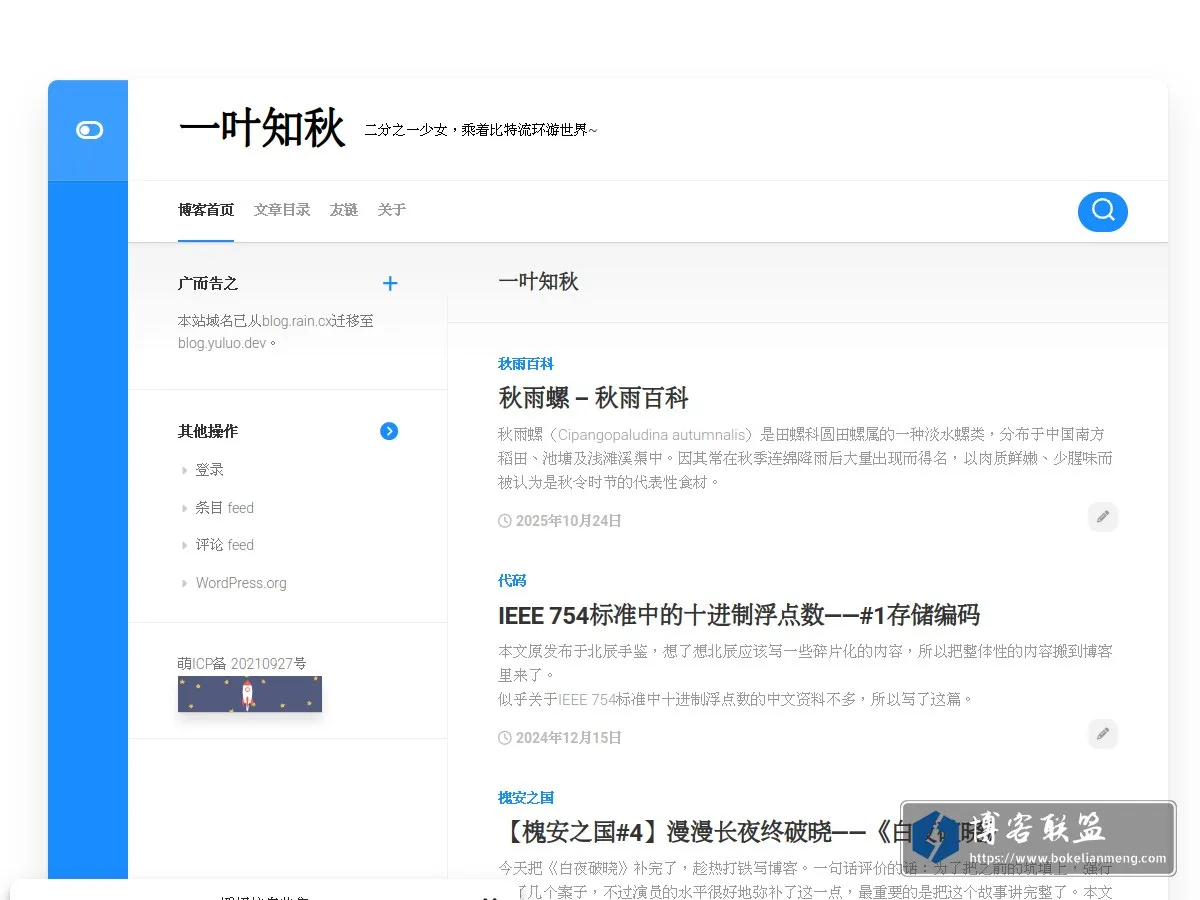Go to the 友链 tab

point(344,210)
